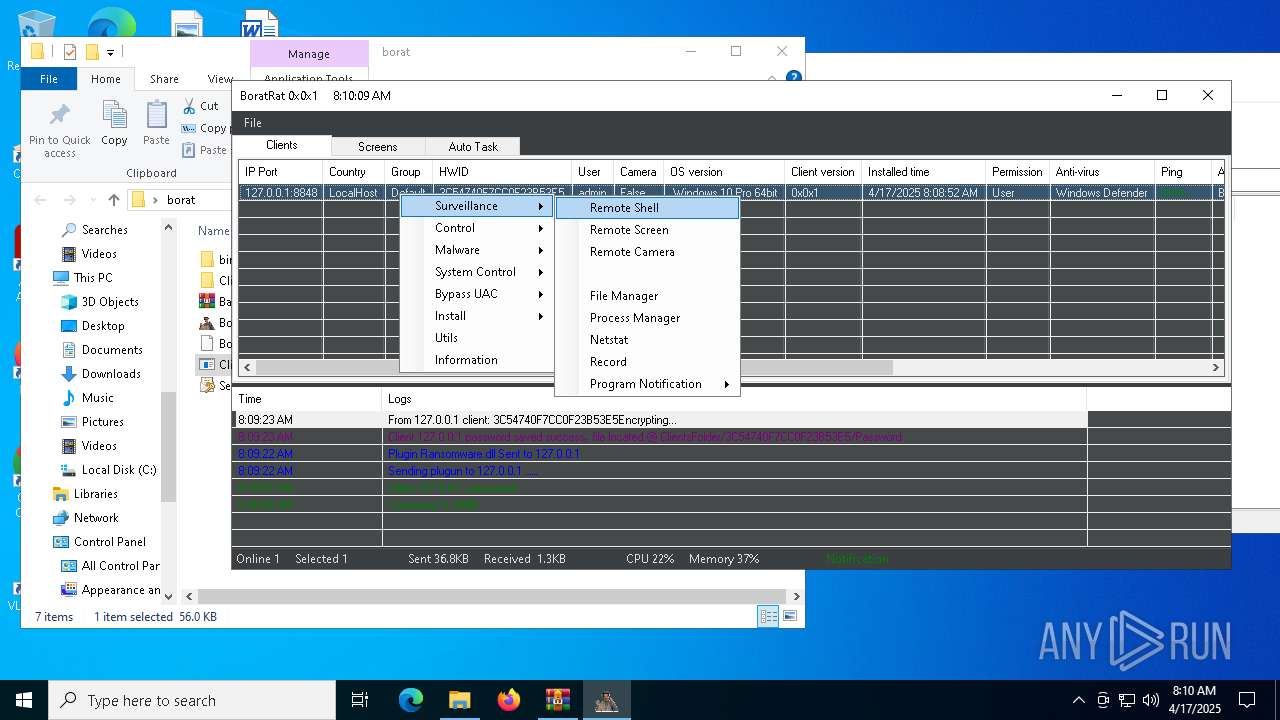Sort by Anti-virus column header
Screen dimensions: 1280x720
point(1102,172)
